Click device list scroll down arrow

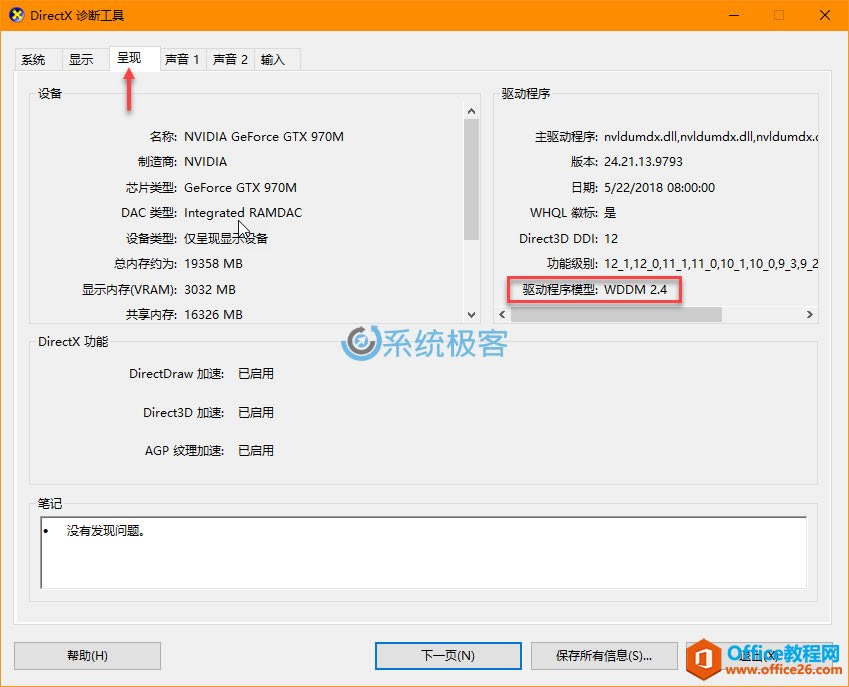tap(471, 315)
